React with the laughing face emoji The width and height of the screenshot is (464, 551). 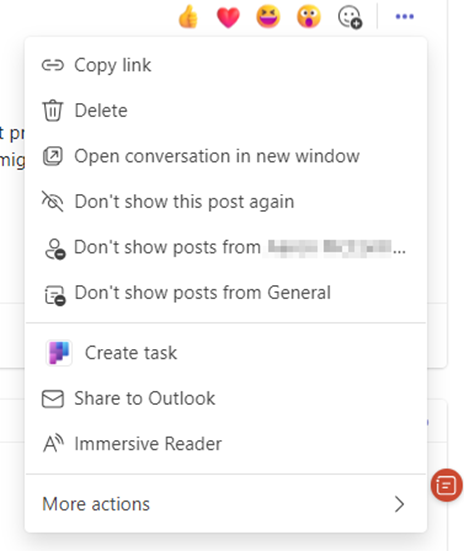click(269, 17)
